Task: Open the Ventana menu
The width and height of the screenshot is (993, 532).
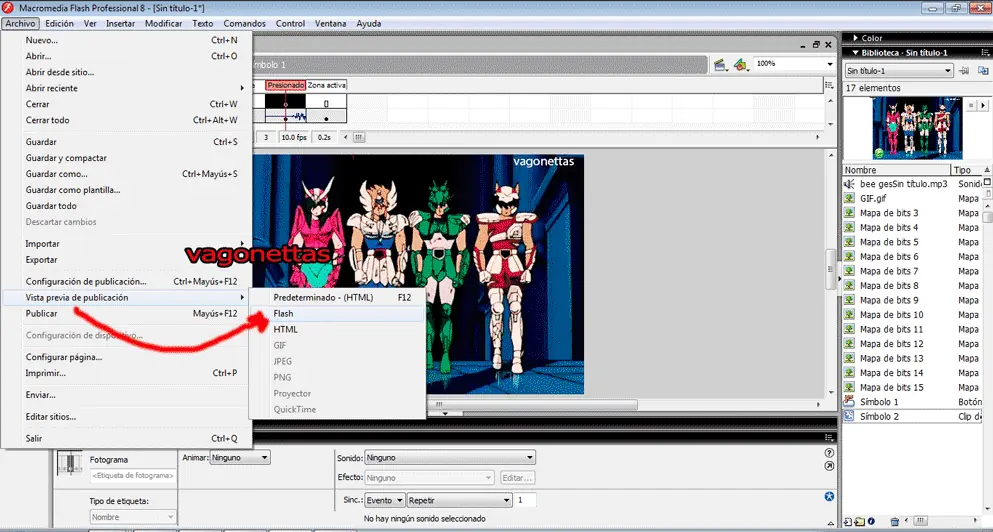Action: [331, 23]
